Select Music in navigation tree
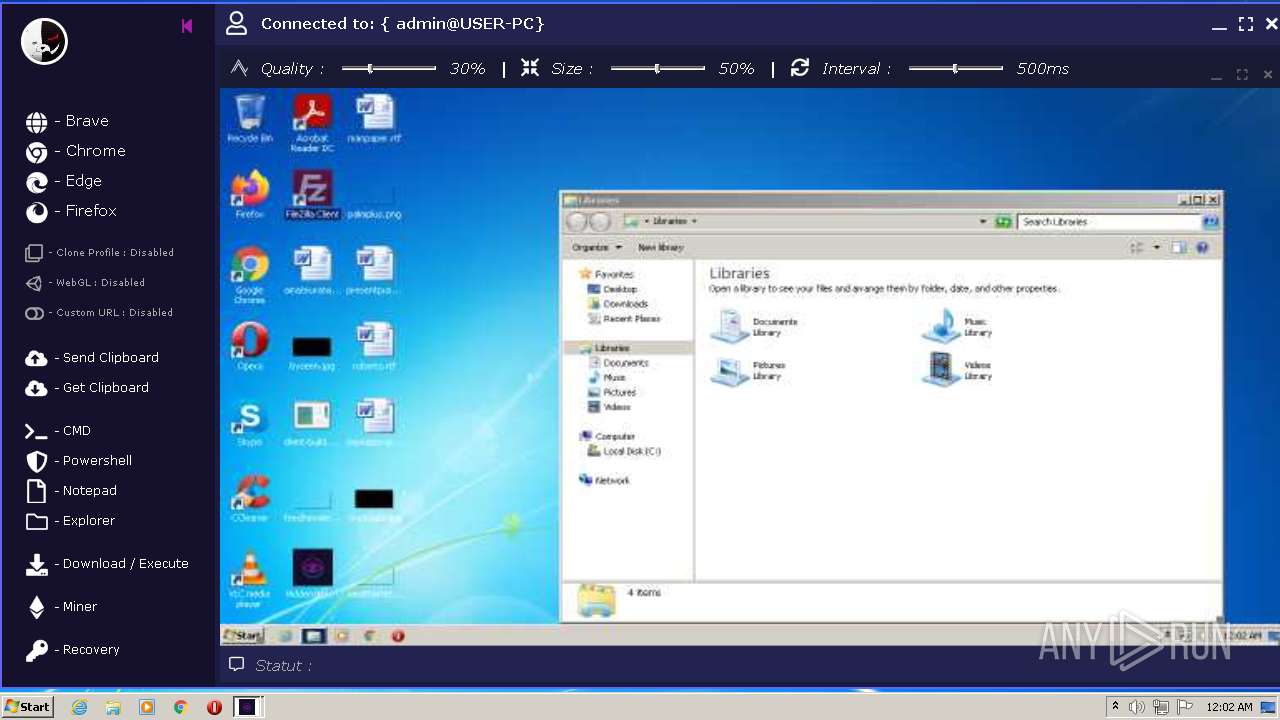 tap(608, 378)
